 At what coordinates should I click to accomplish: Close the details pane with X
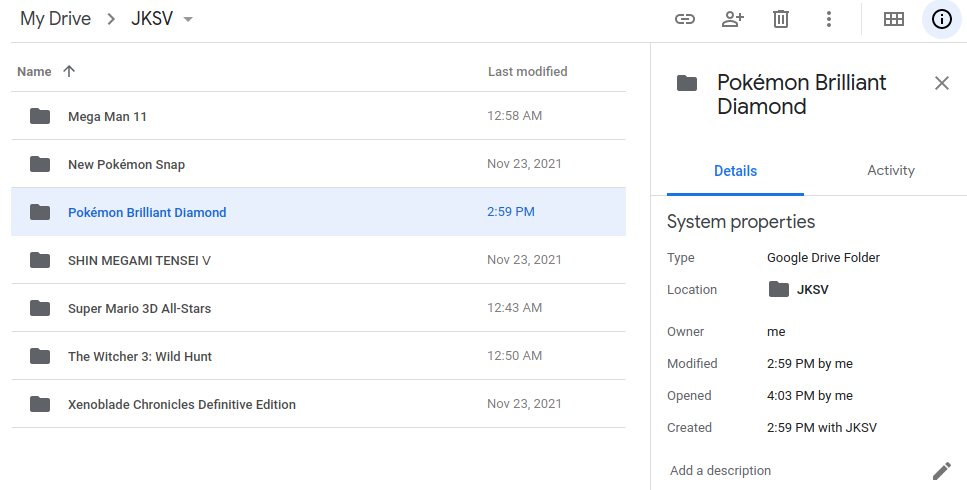pos(942,83)
